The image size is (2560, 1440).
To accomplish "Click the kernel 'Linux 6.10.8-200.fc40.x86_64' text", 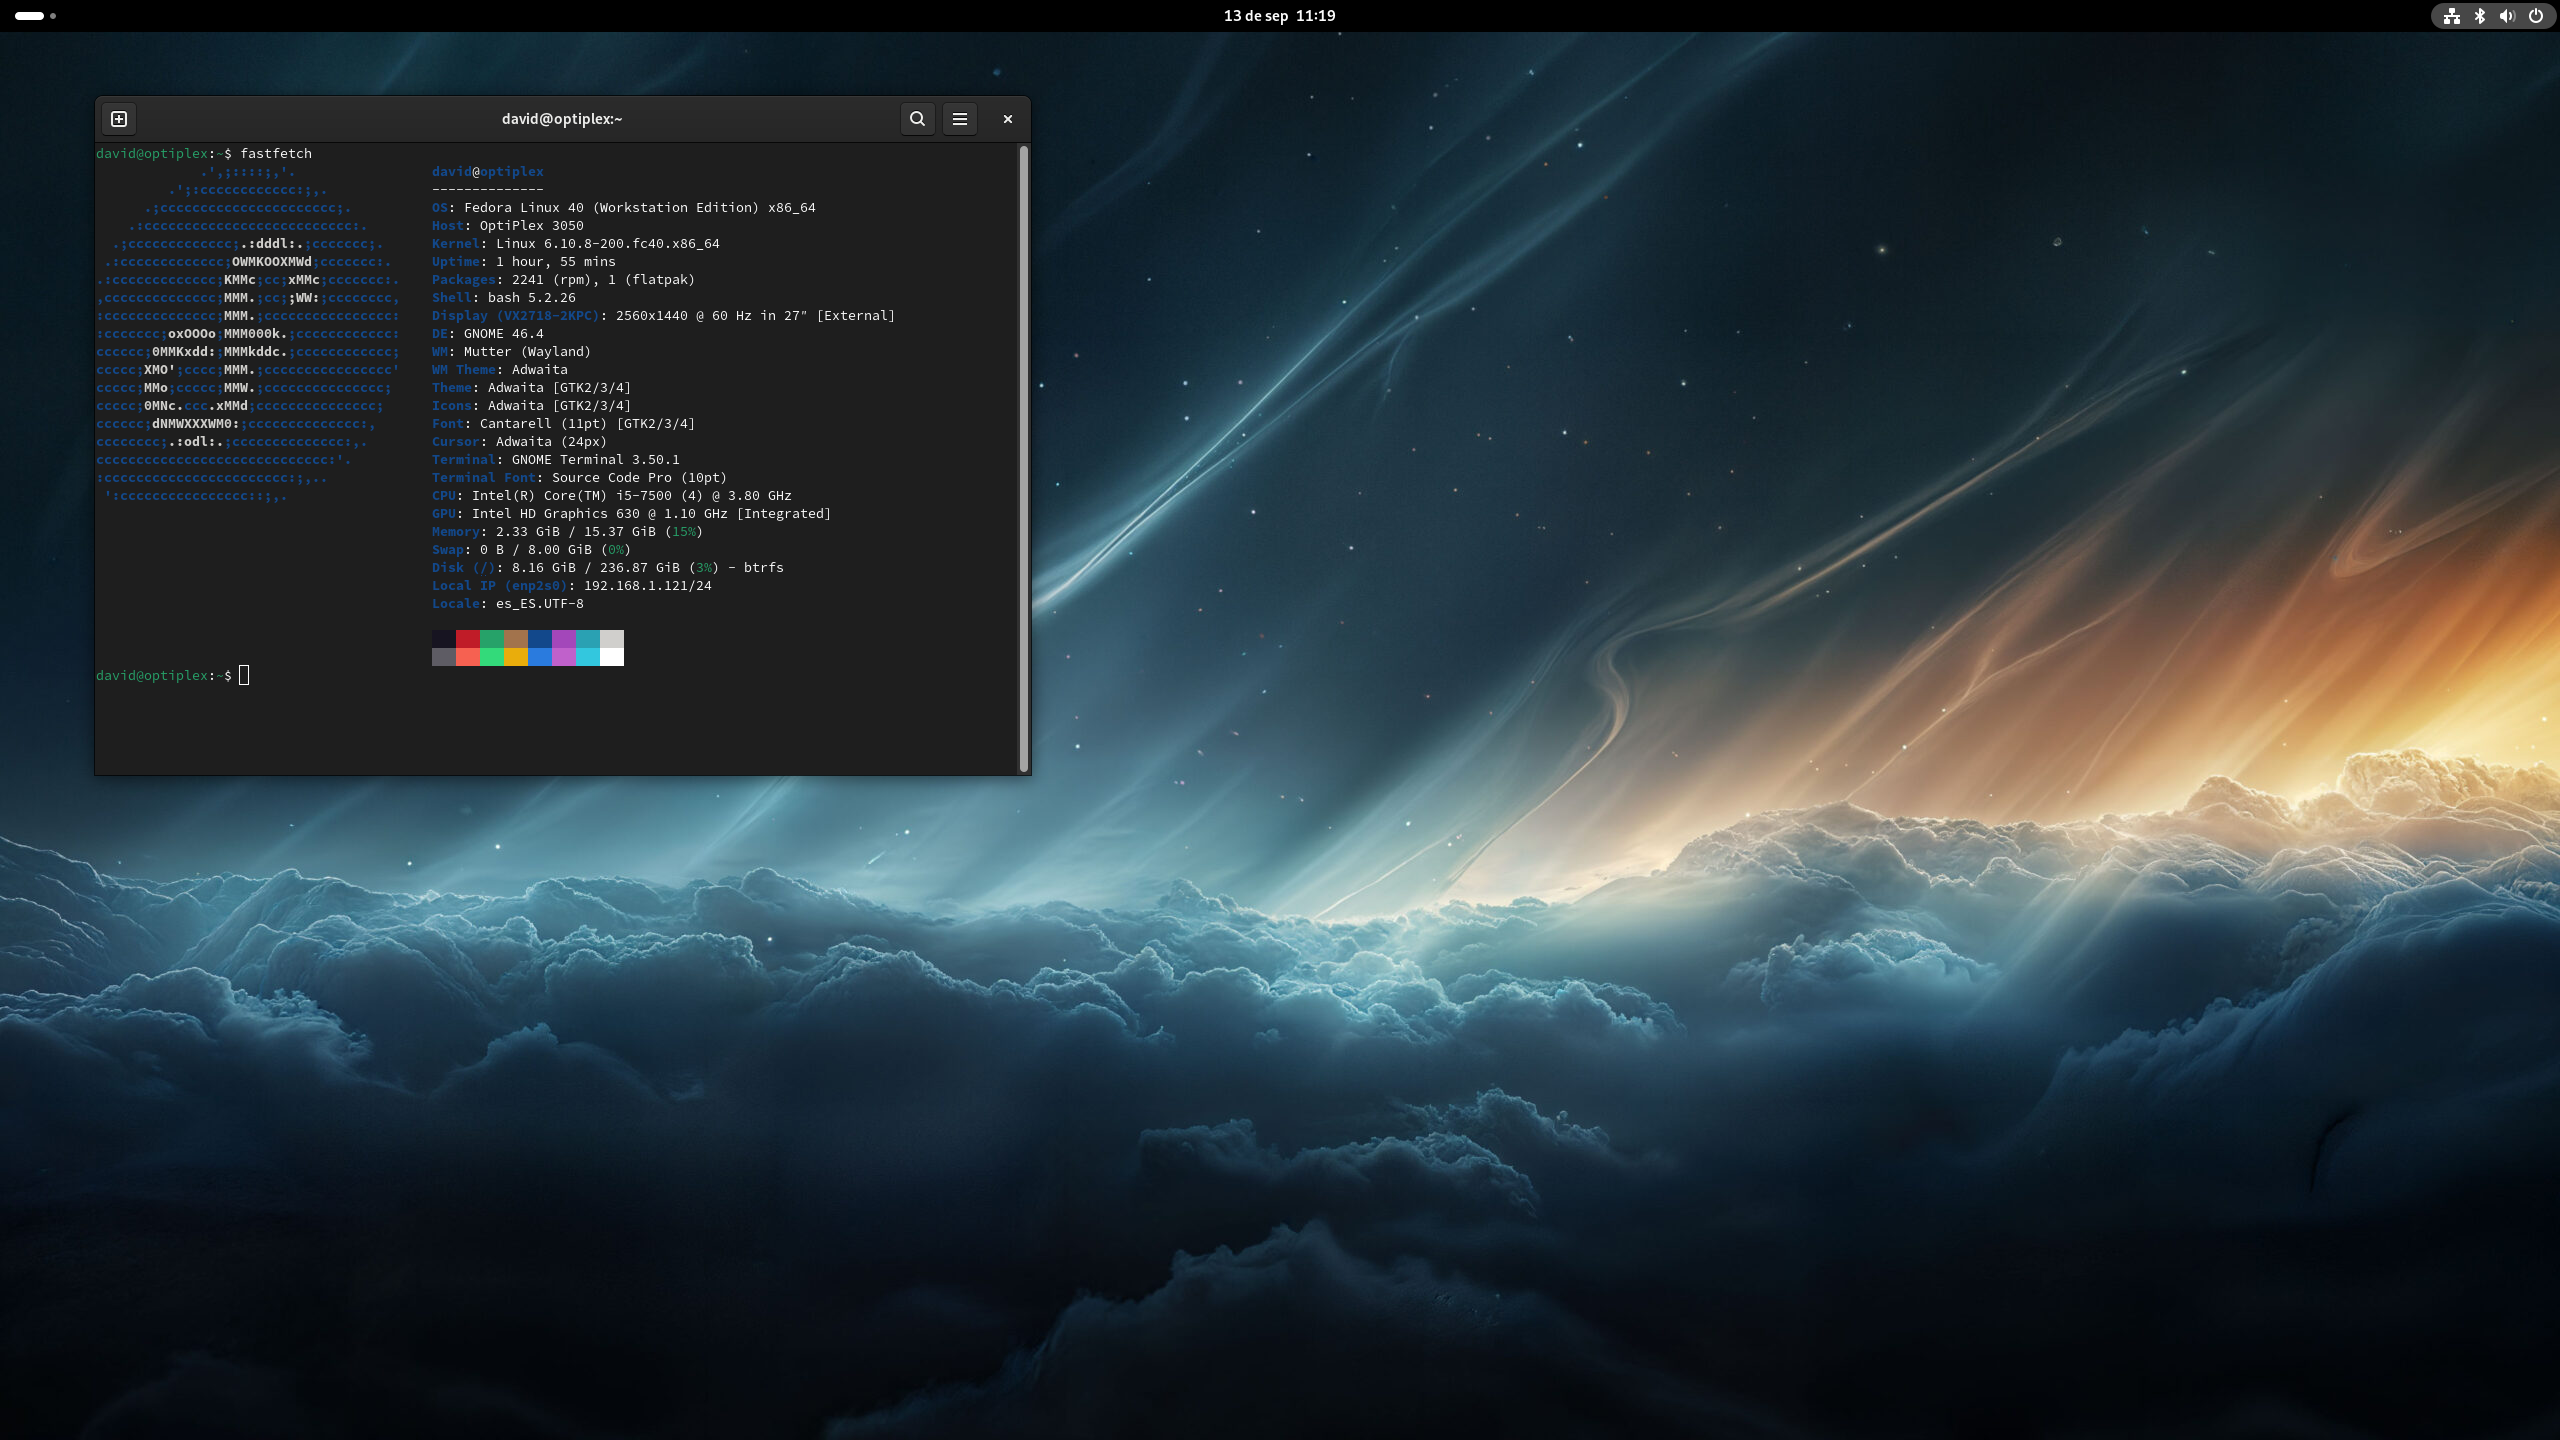I will pos(608,244).
